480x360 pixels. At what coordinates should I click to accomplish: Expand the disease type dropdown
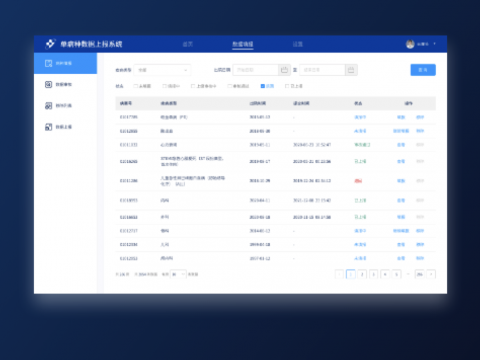click(162, 70)
